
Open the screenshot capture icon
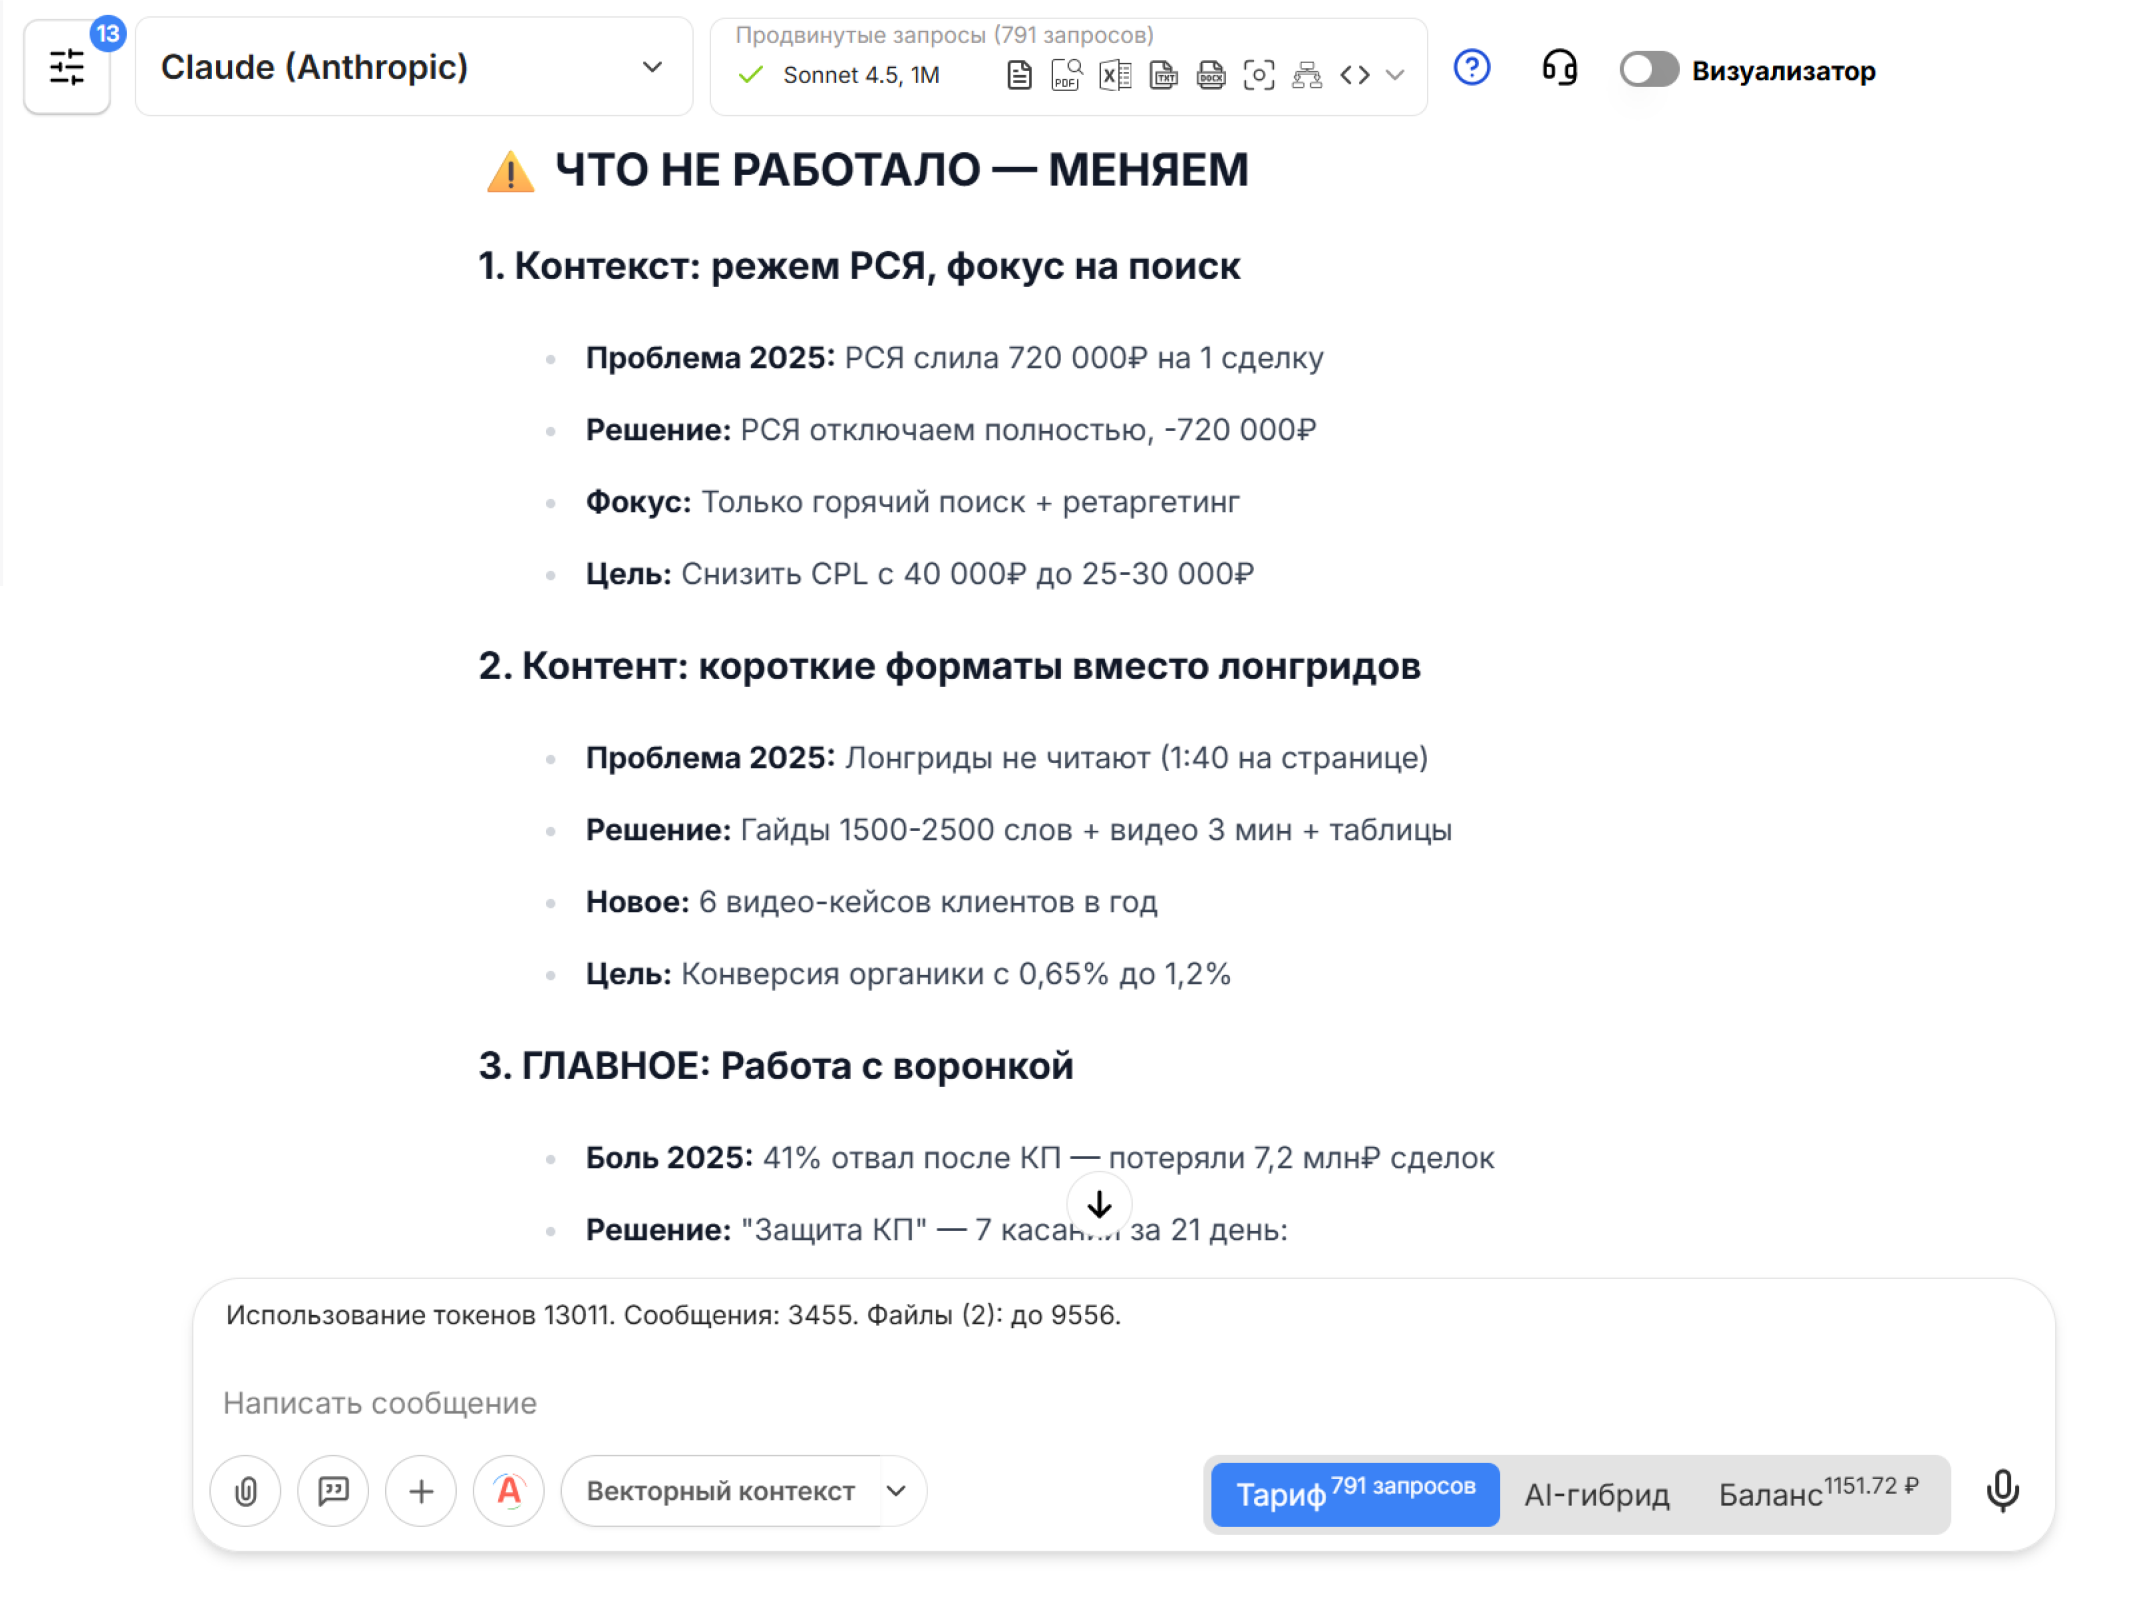(x=1259, y=74)
